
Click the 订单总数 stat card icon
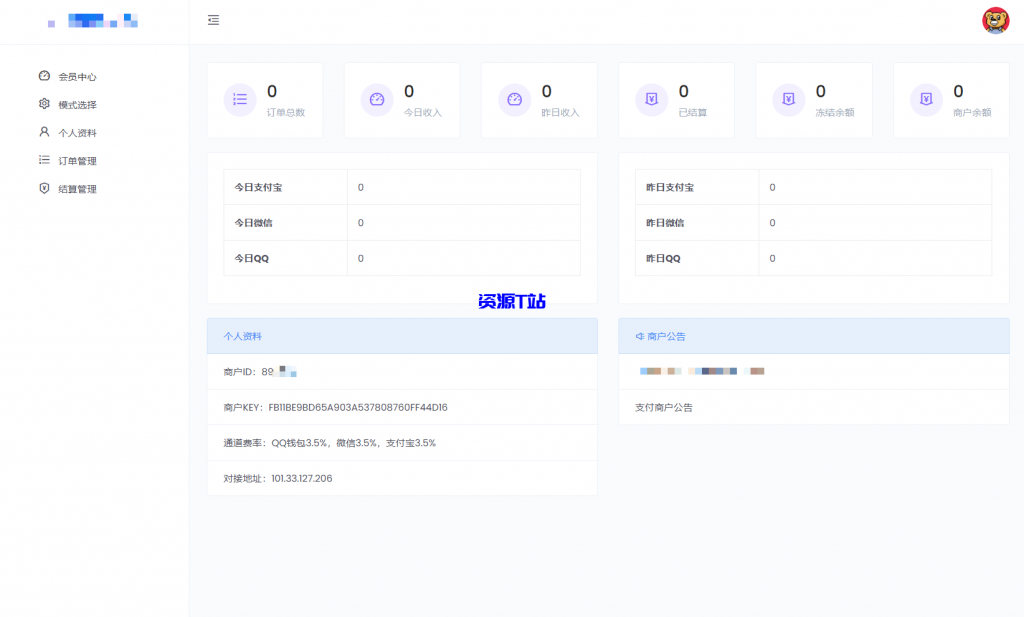tap(239, 99)
